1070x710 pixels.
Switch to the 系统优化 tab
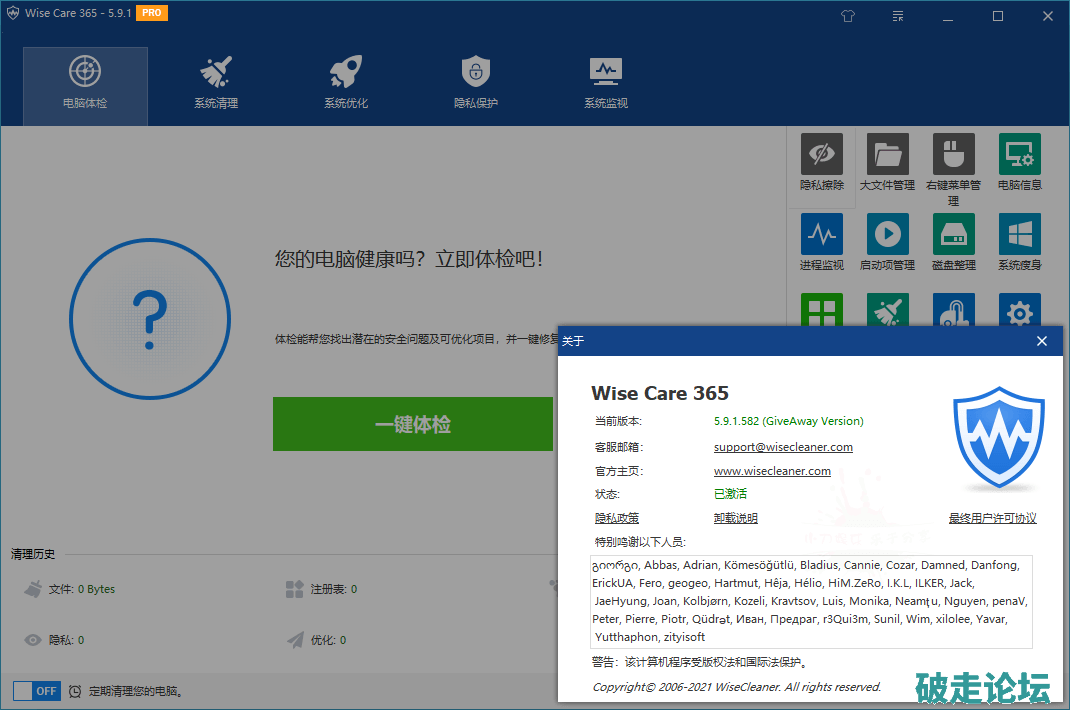[346, 84]
